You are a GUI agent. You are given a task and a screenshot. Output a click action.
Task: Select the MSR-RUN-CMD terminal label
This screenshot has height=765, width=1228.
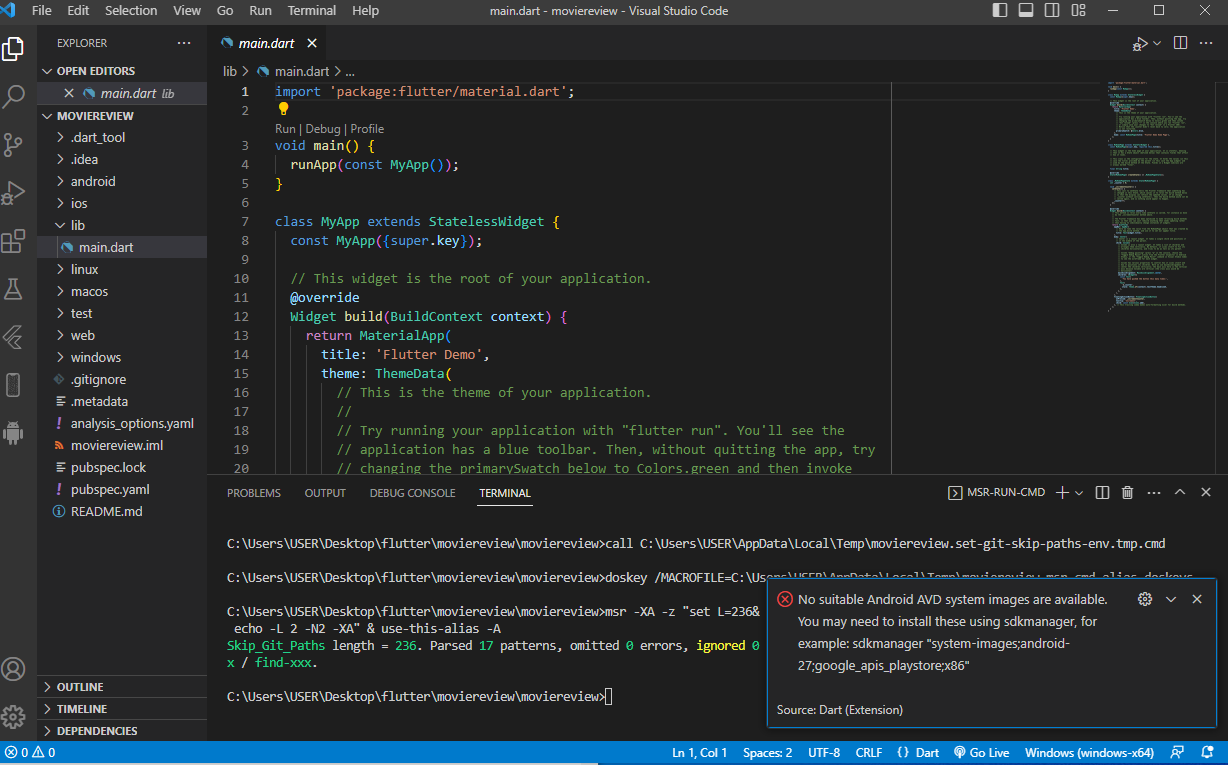pos(996,492)
